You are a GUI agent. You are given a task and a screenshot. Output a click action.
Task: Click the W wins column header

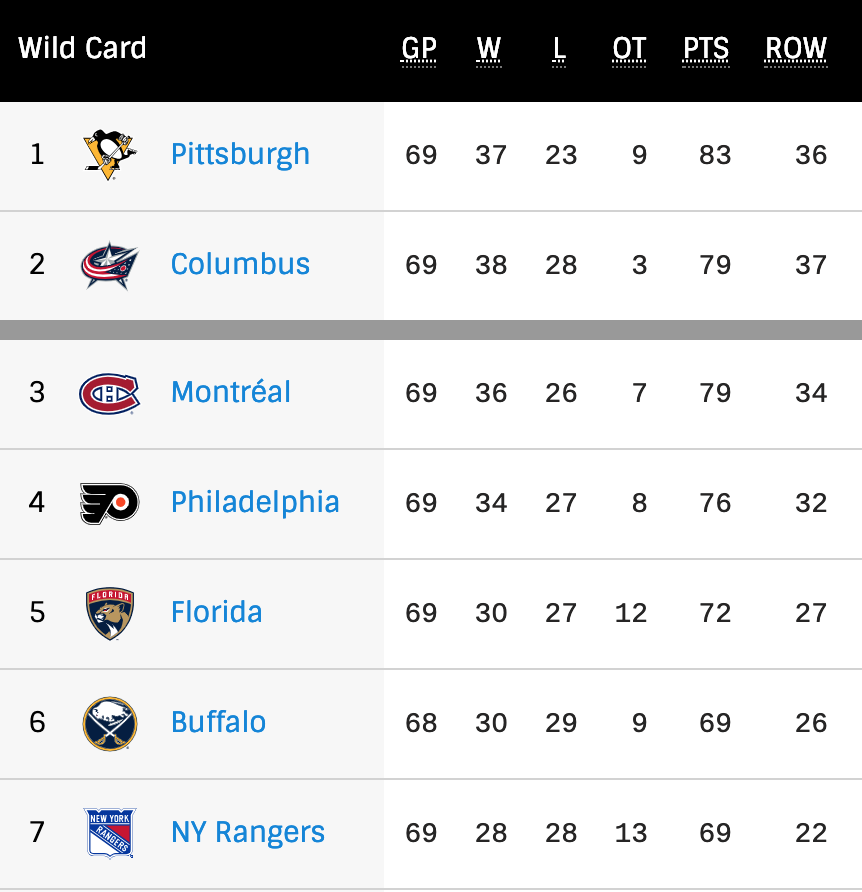tap(489, 48)
